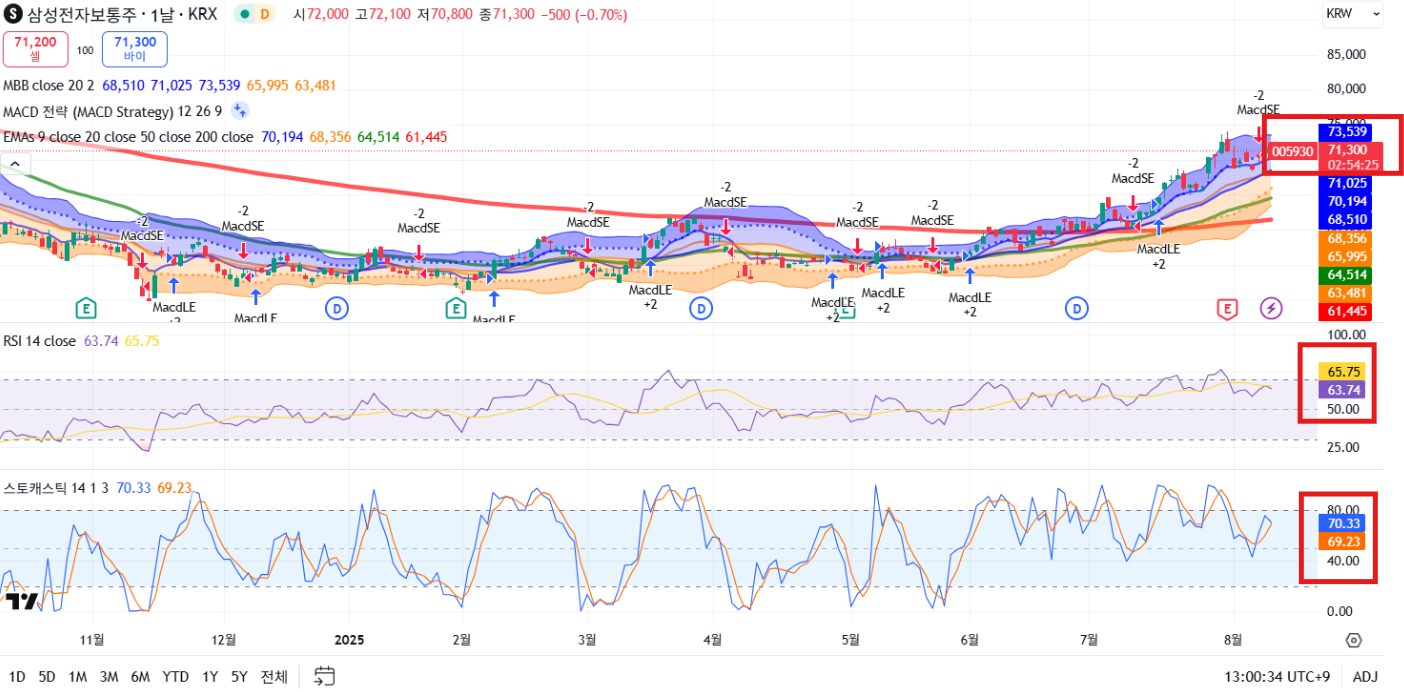Click the dividend D marker above 4월
The height and width of the screenshot is (692, 1404).
click(x=701, y=308)
